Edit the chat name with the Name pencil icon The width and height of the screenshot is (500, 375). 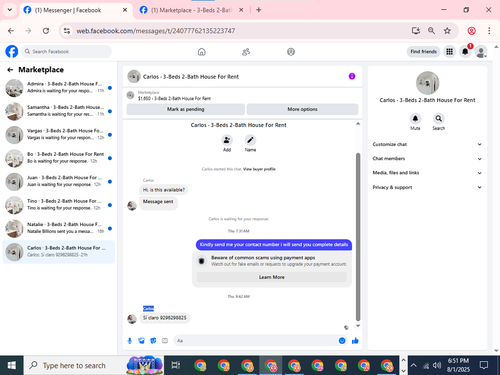250,140
